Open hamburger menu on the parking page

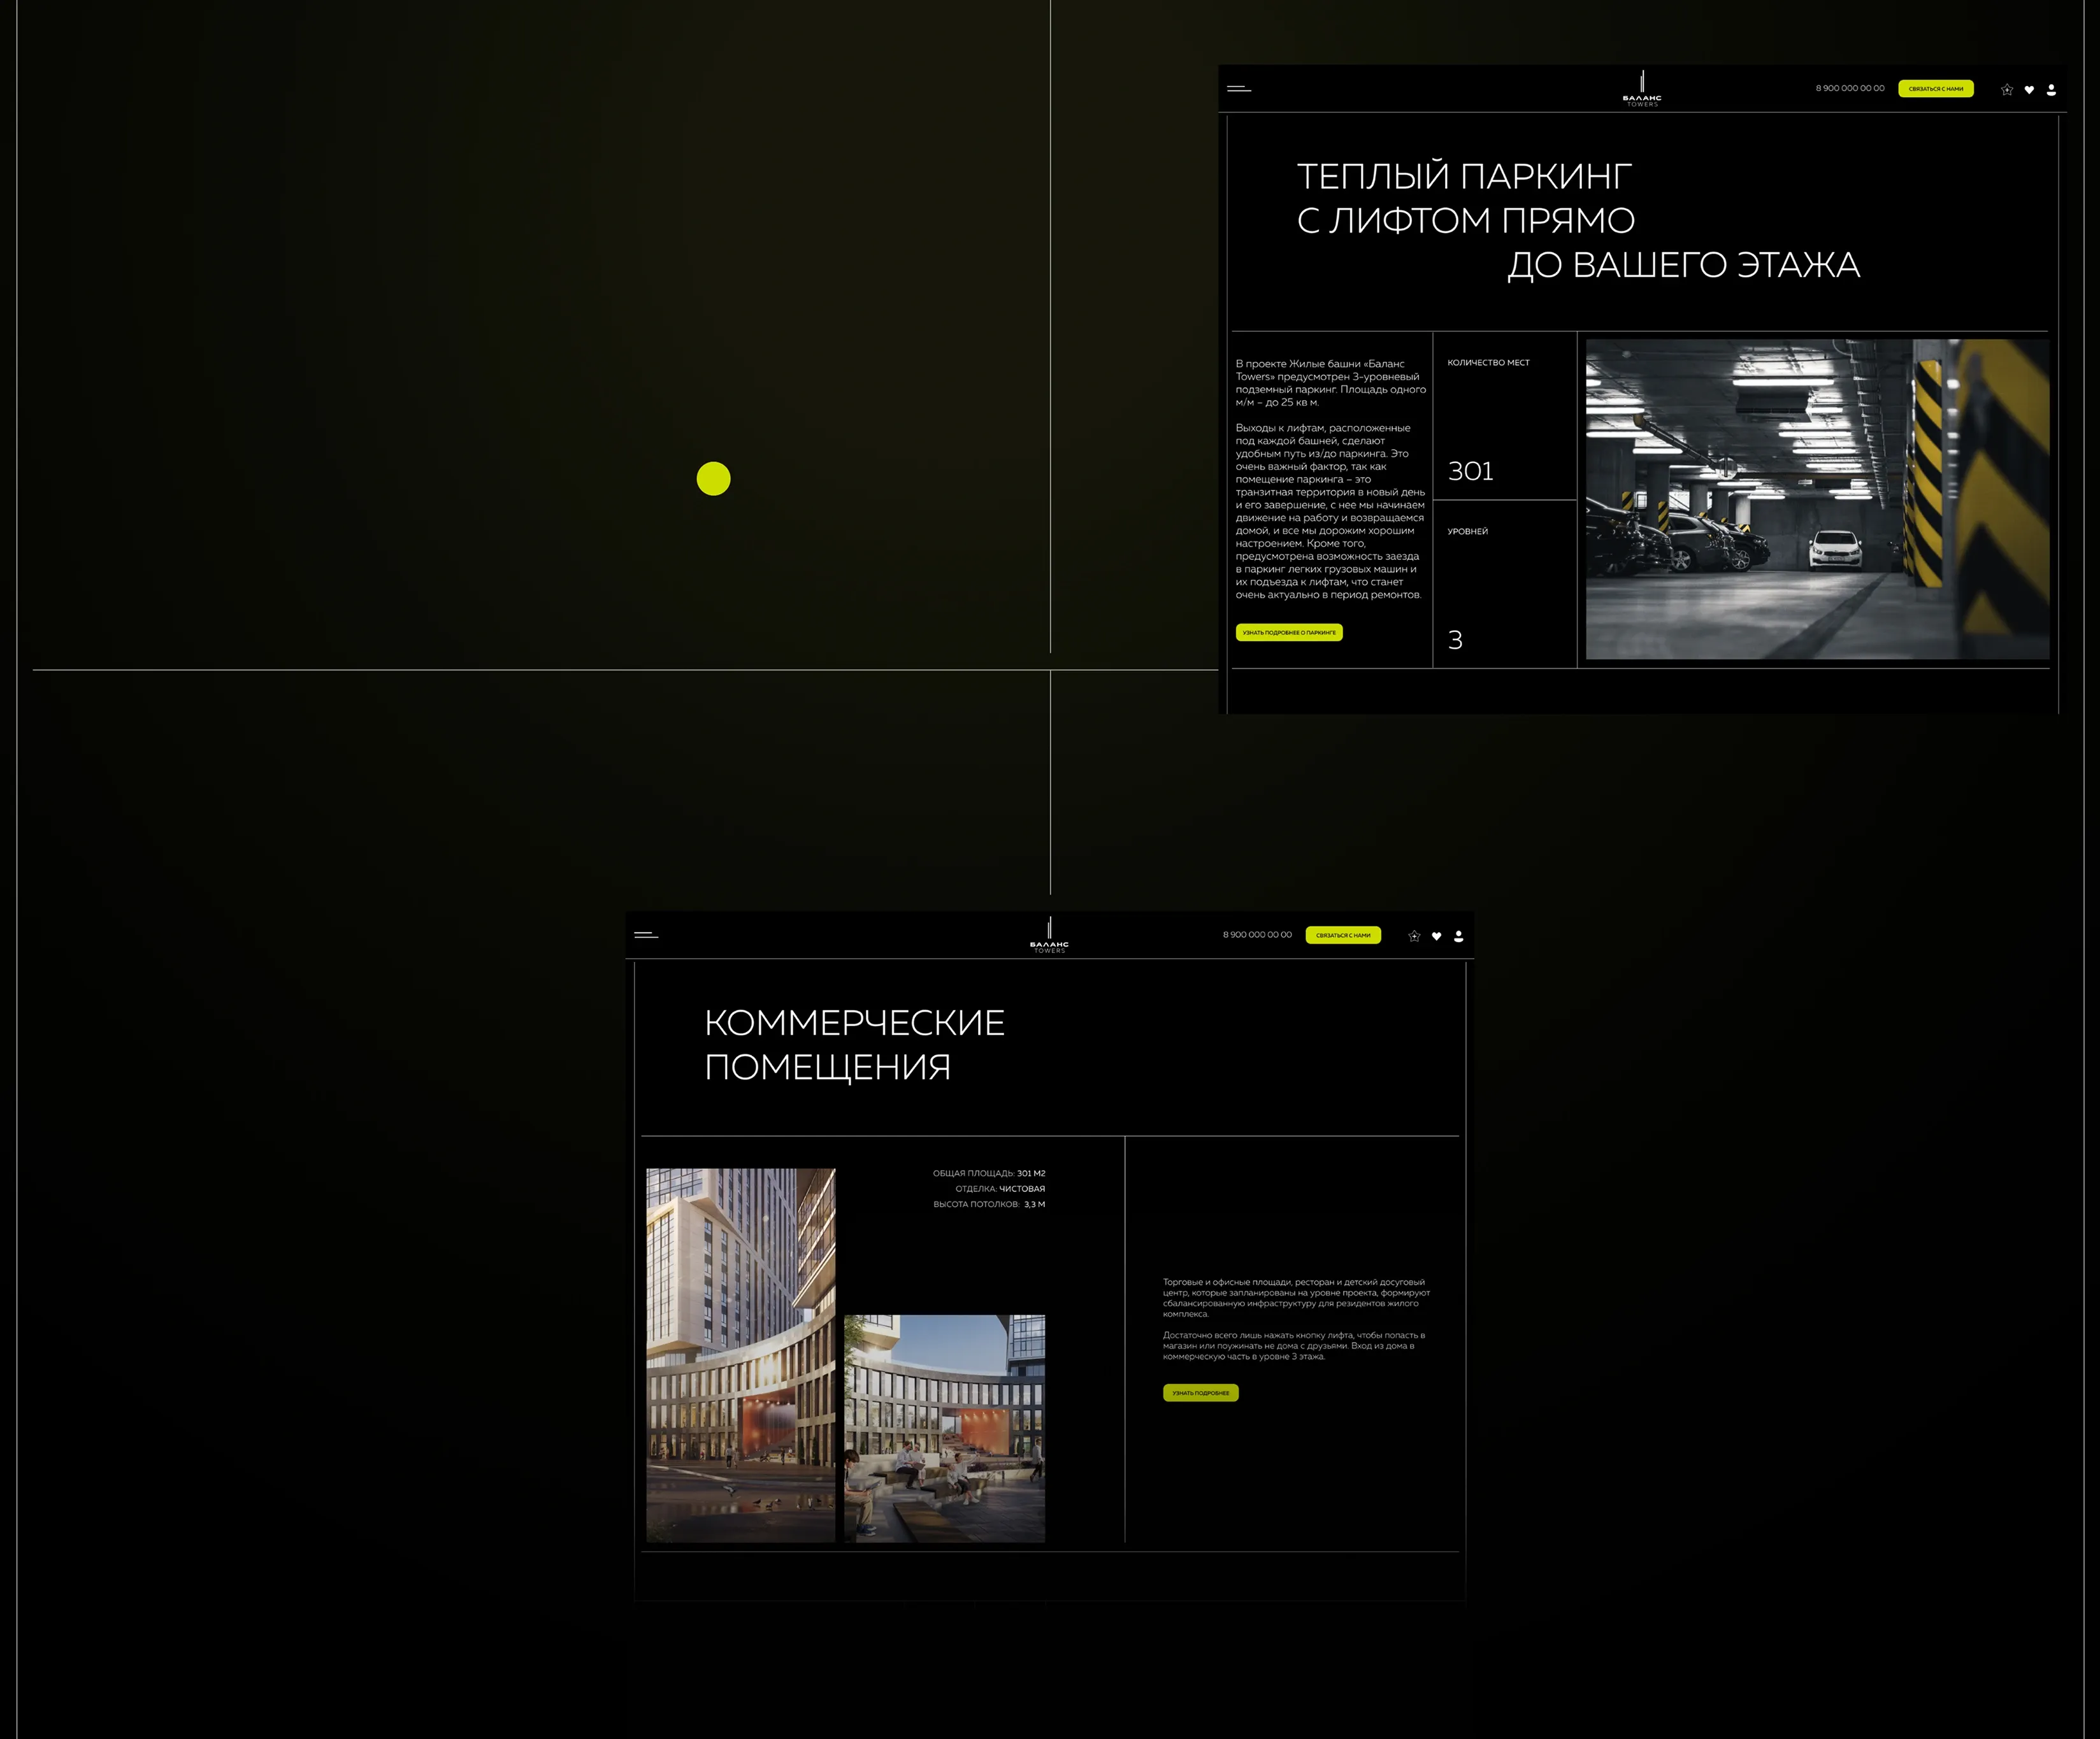(1239, 89)
